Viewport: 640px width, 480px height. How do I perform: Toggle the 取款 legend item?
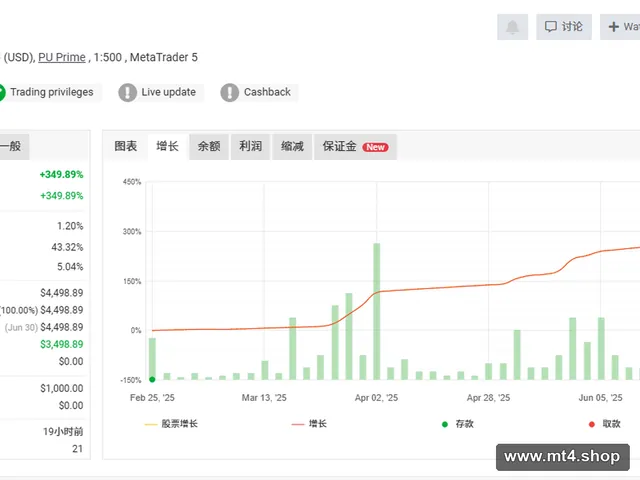click(x=604, y=424)
